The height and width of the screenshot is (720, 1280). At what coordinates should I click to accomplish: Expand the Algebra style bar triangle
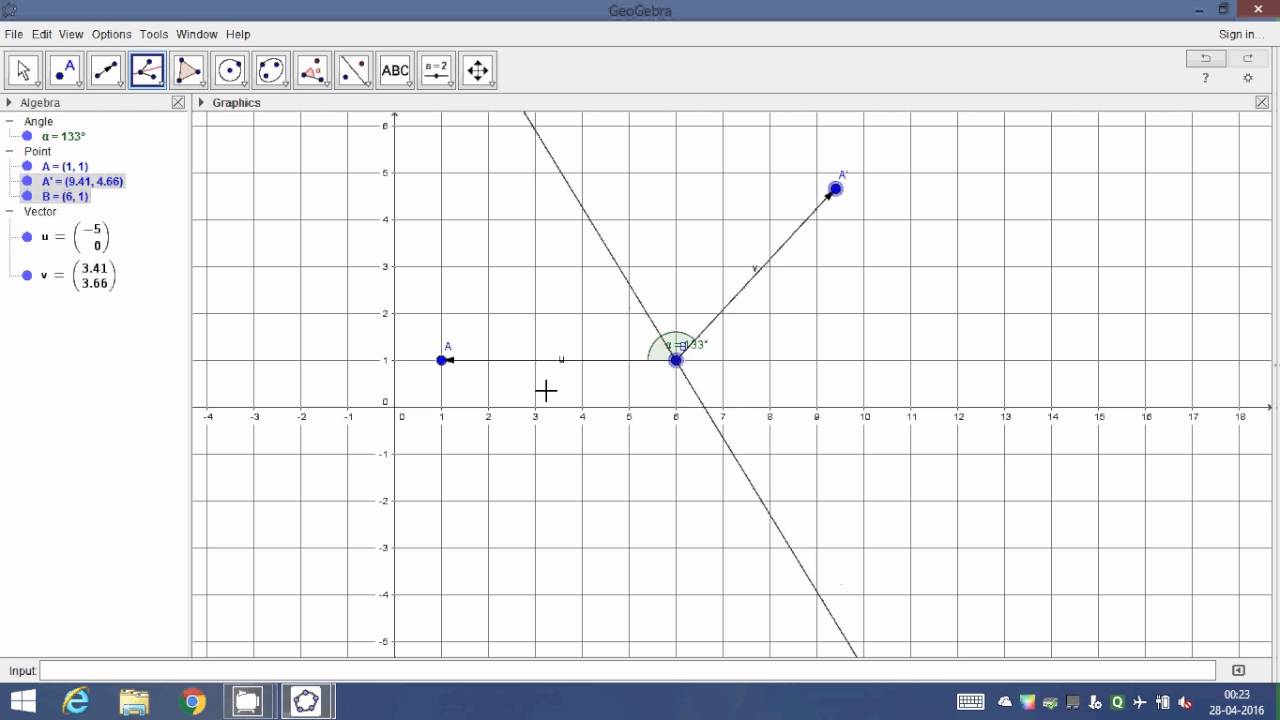(9, 102)
